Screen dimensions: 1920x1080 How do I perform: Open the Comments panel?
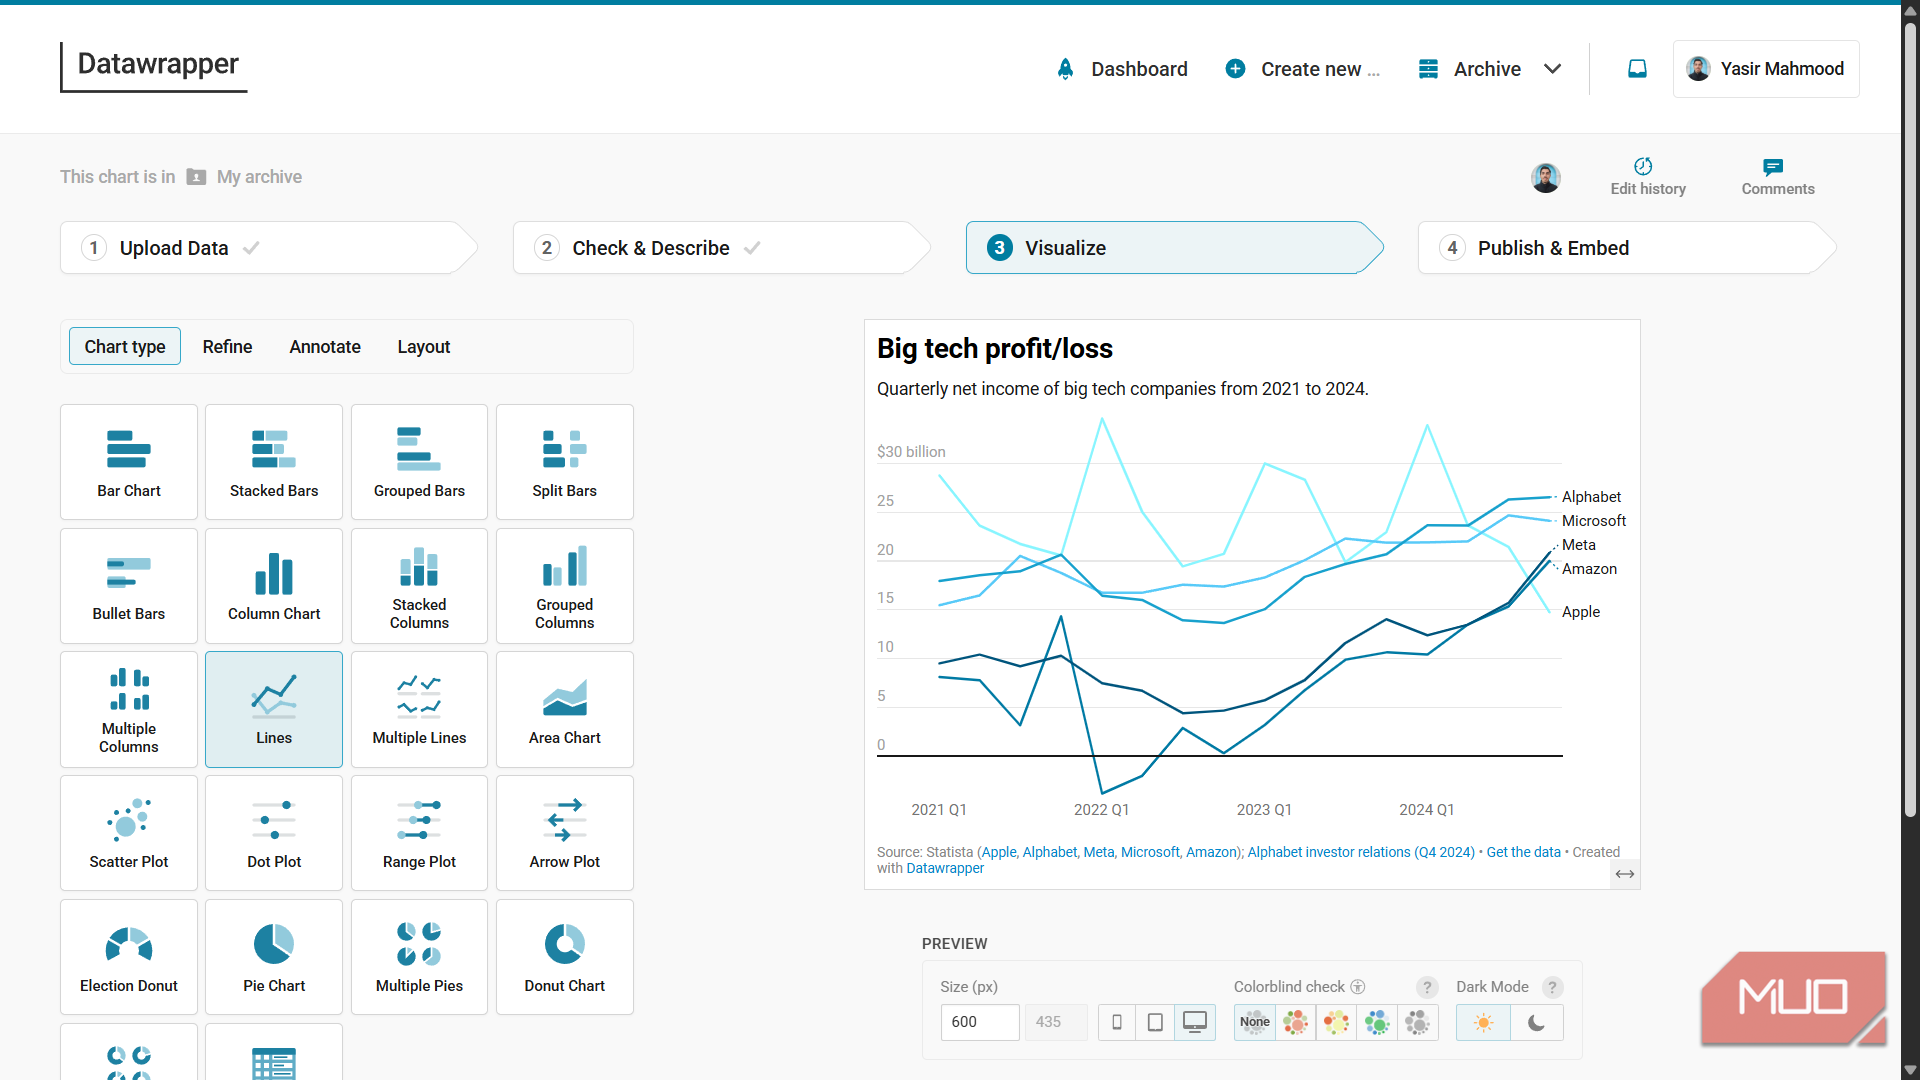pyautogui.click(x=1777, y=177)
